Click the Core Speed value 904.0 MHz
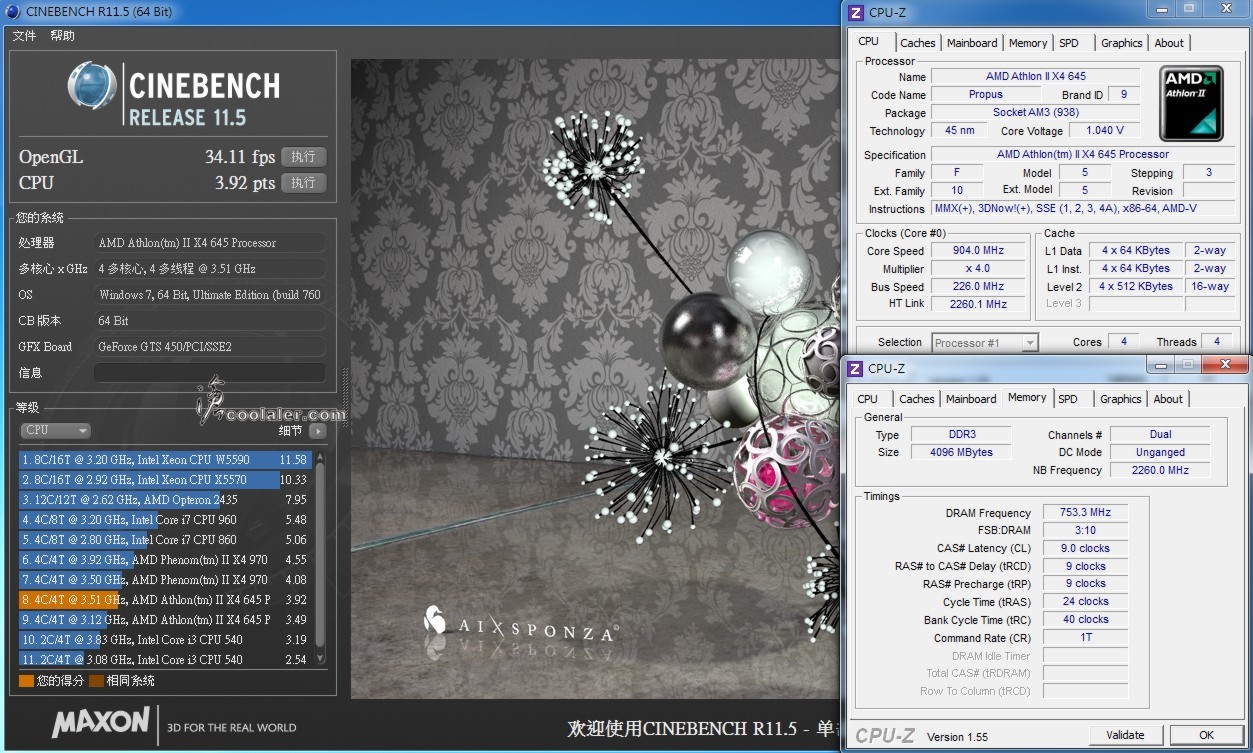 click(x=979, y=251)
